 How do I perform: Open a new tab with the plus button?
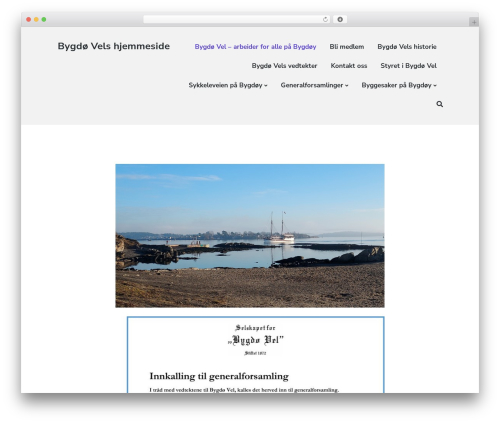pos(474,22)
